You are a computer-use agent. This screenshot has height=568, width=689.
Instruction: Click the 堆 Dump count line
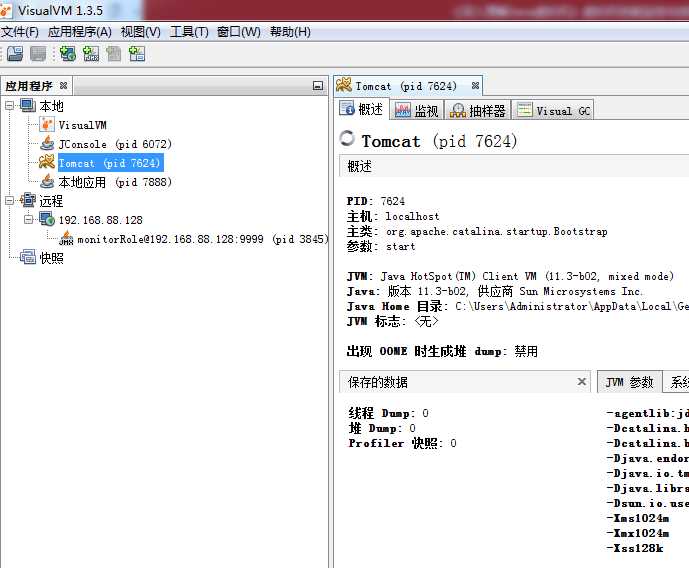pyautogui.click(x=382, y=428)
